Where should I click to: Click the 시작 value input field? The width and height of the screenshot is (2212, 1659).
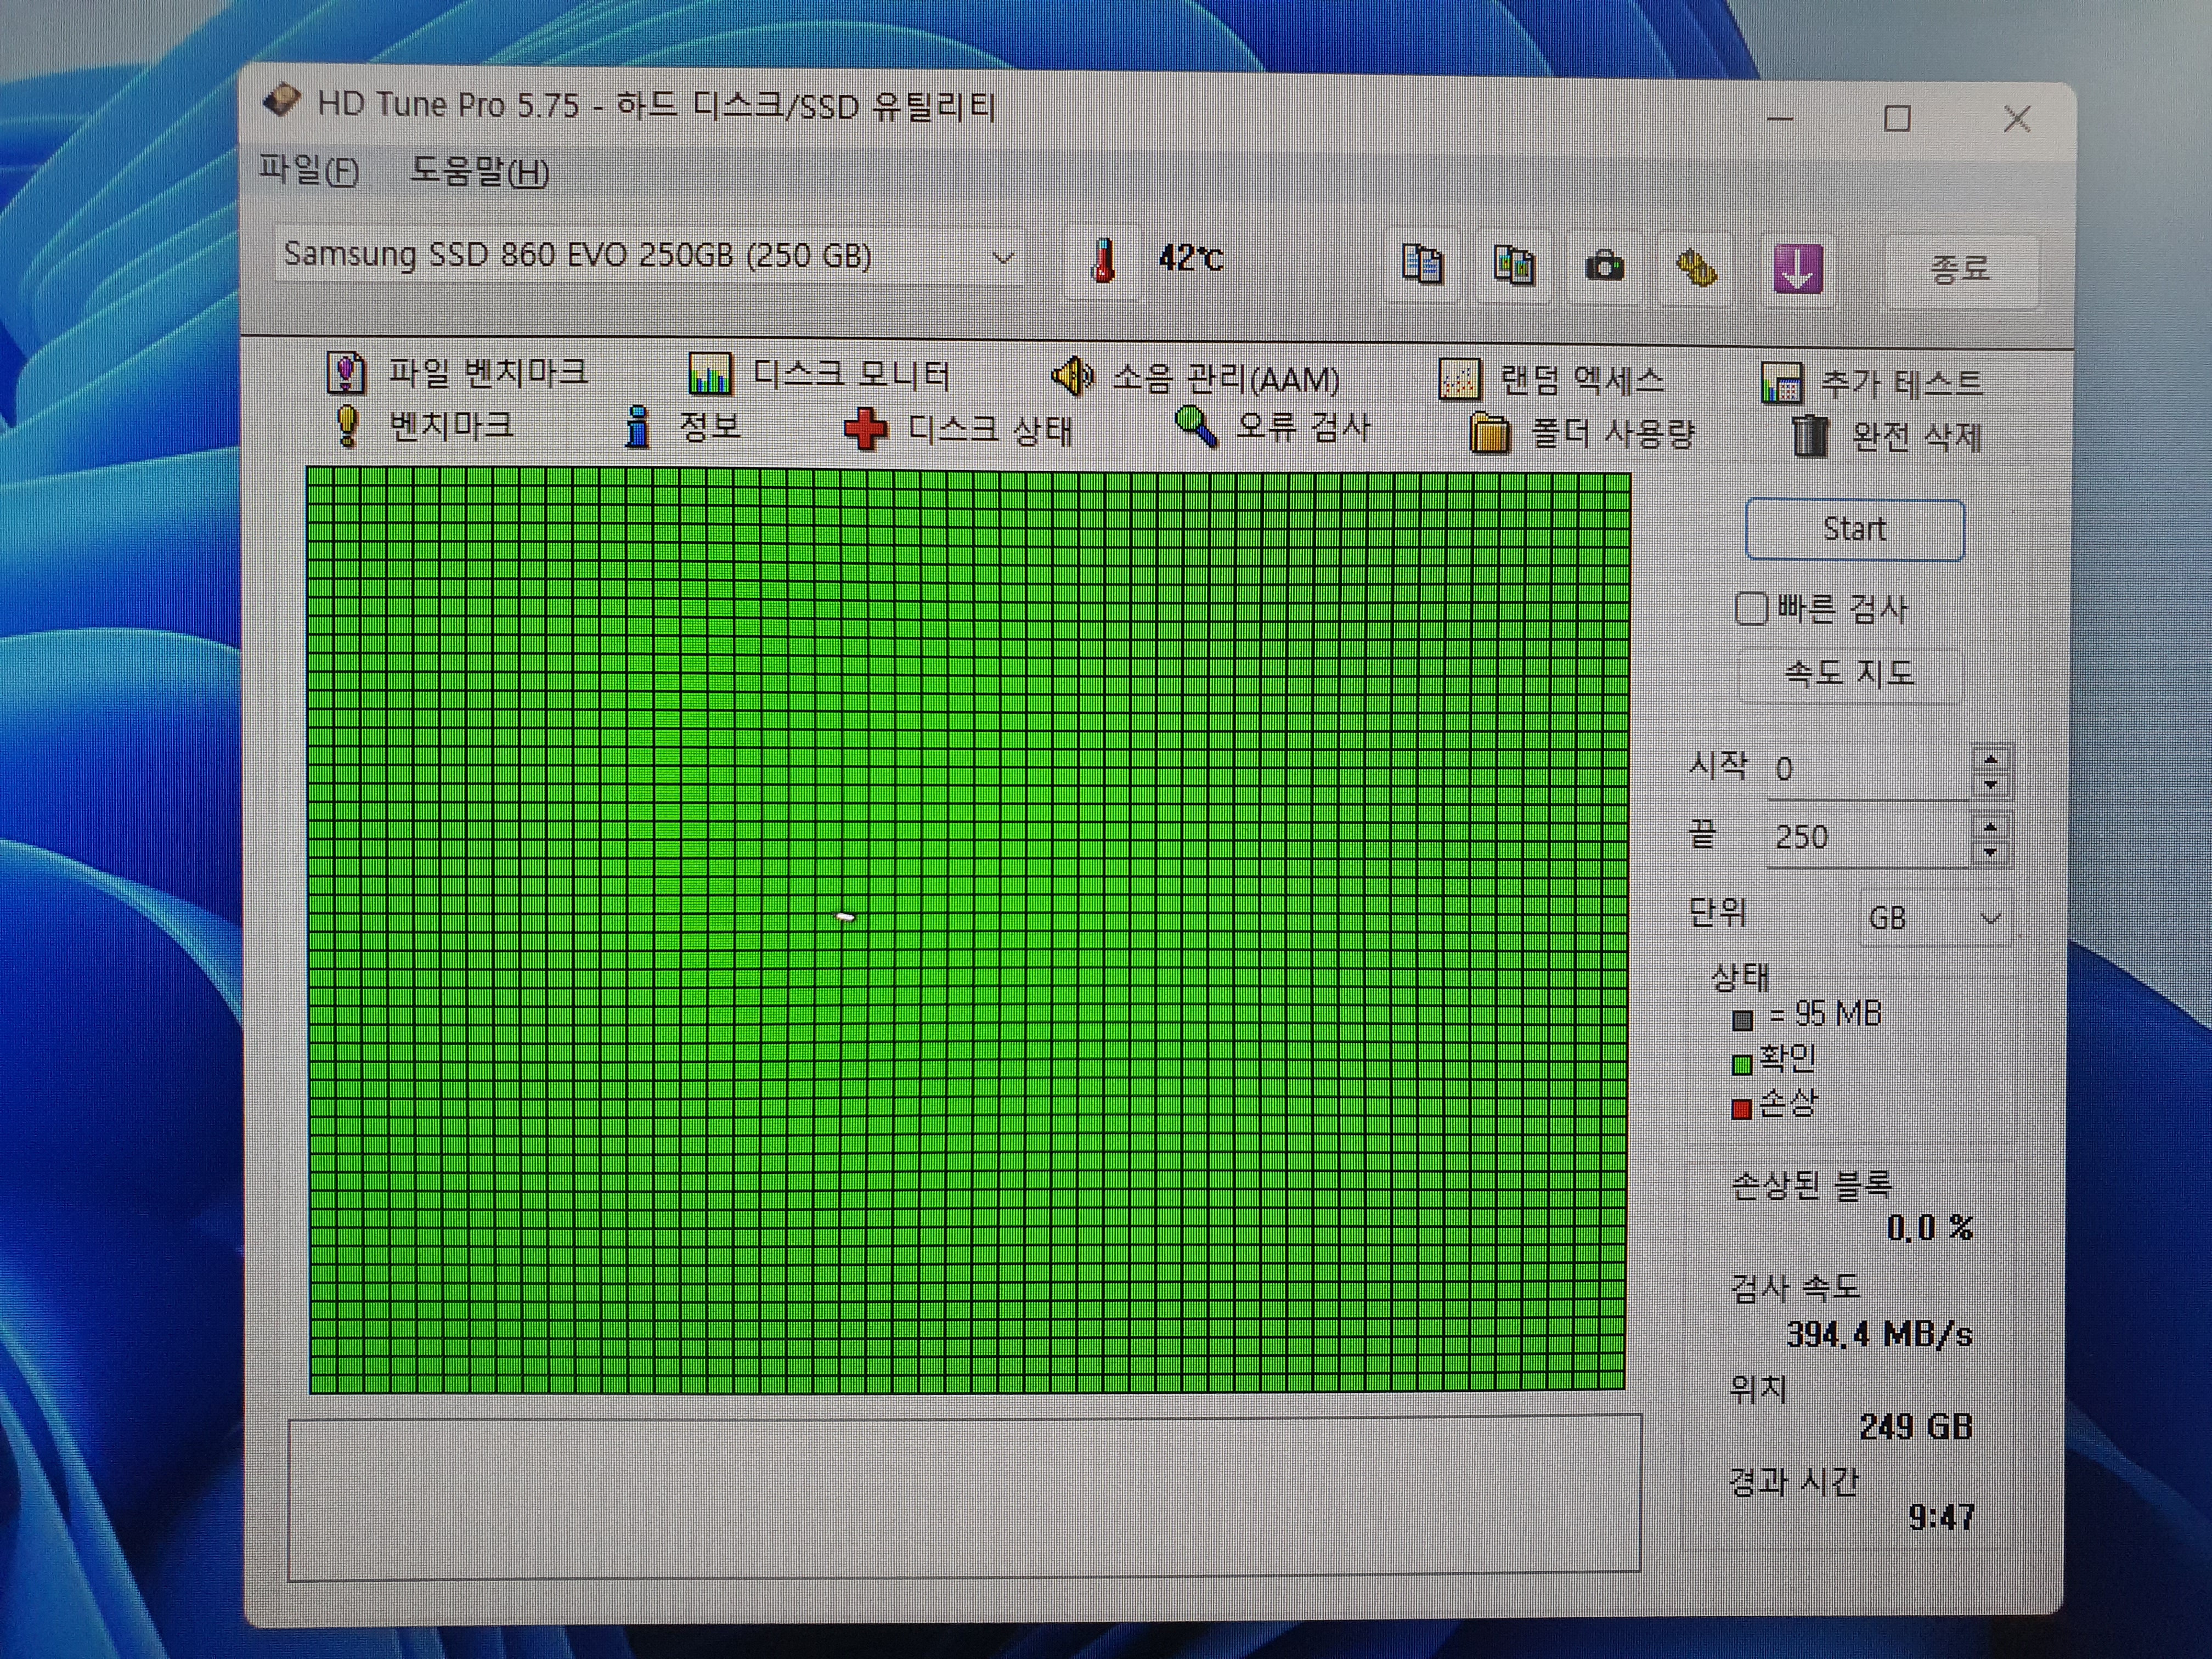(1868, 770)
